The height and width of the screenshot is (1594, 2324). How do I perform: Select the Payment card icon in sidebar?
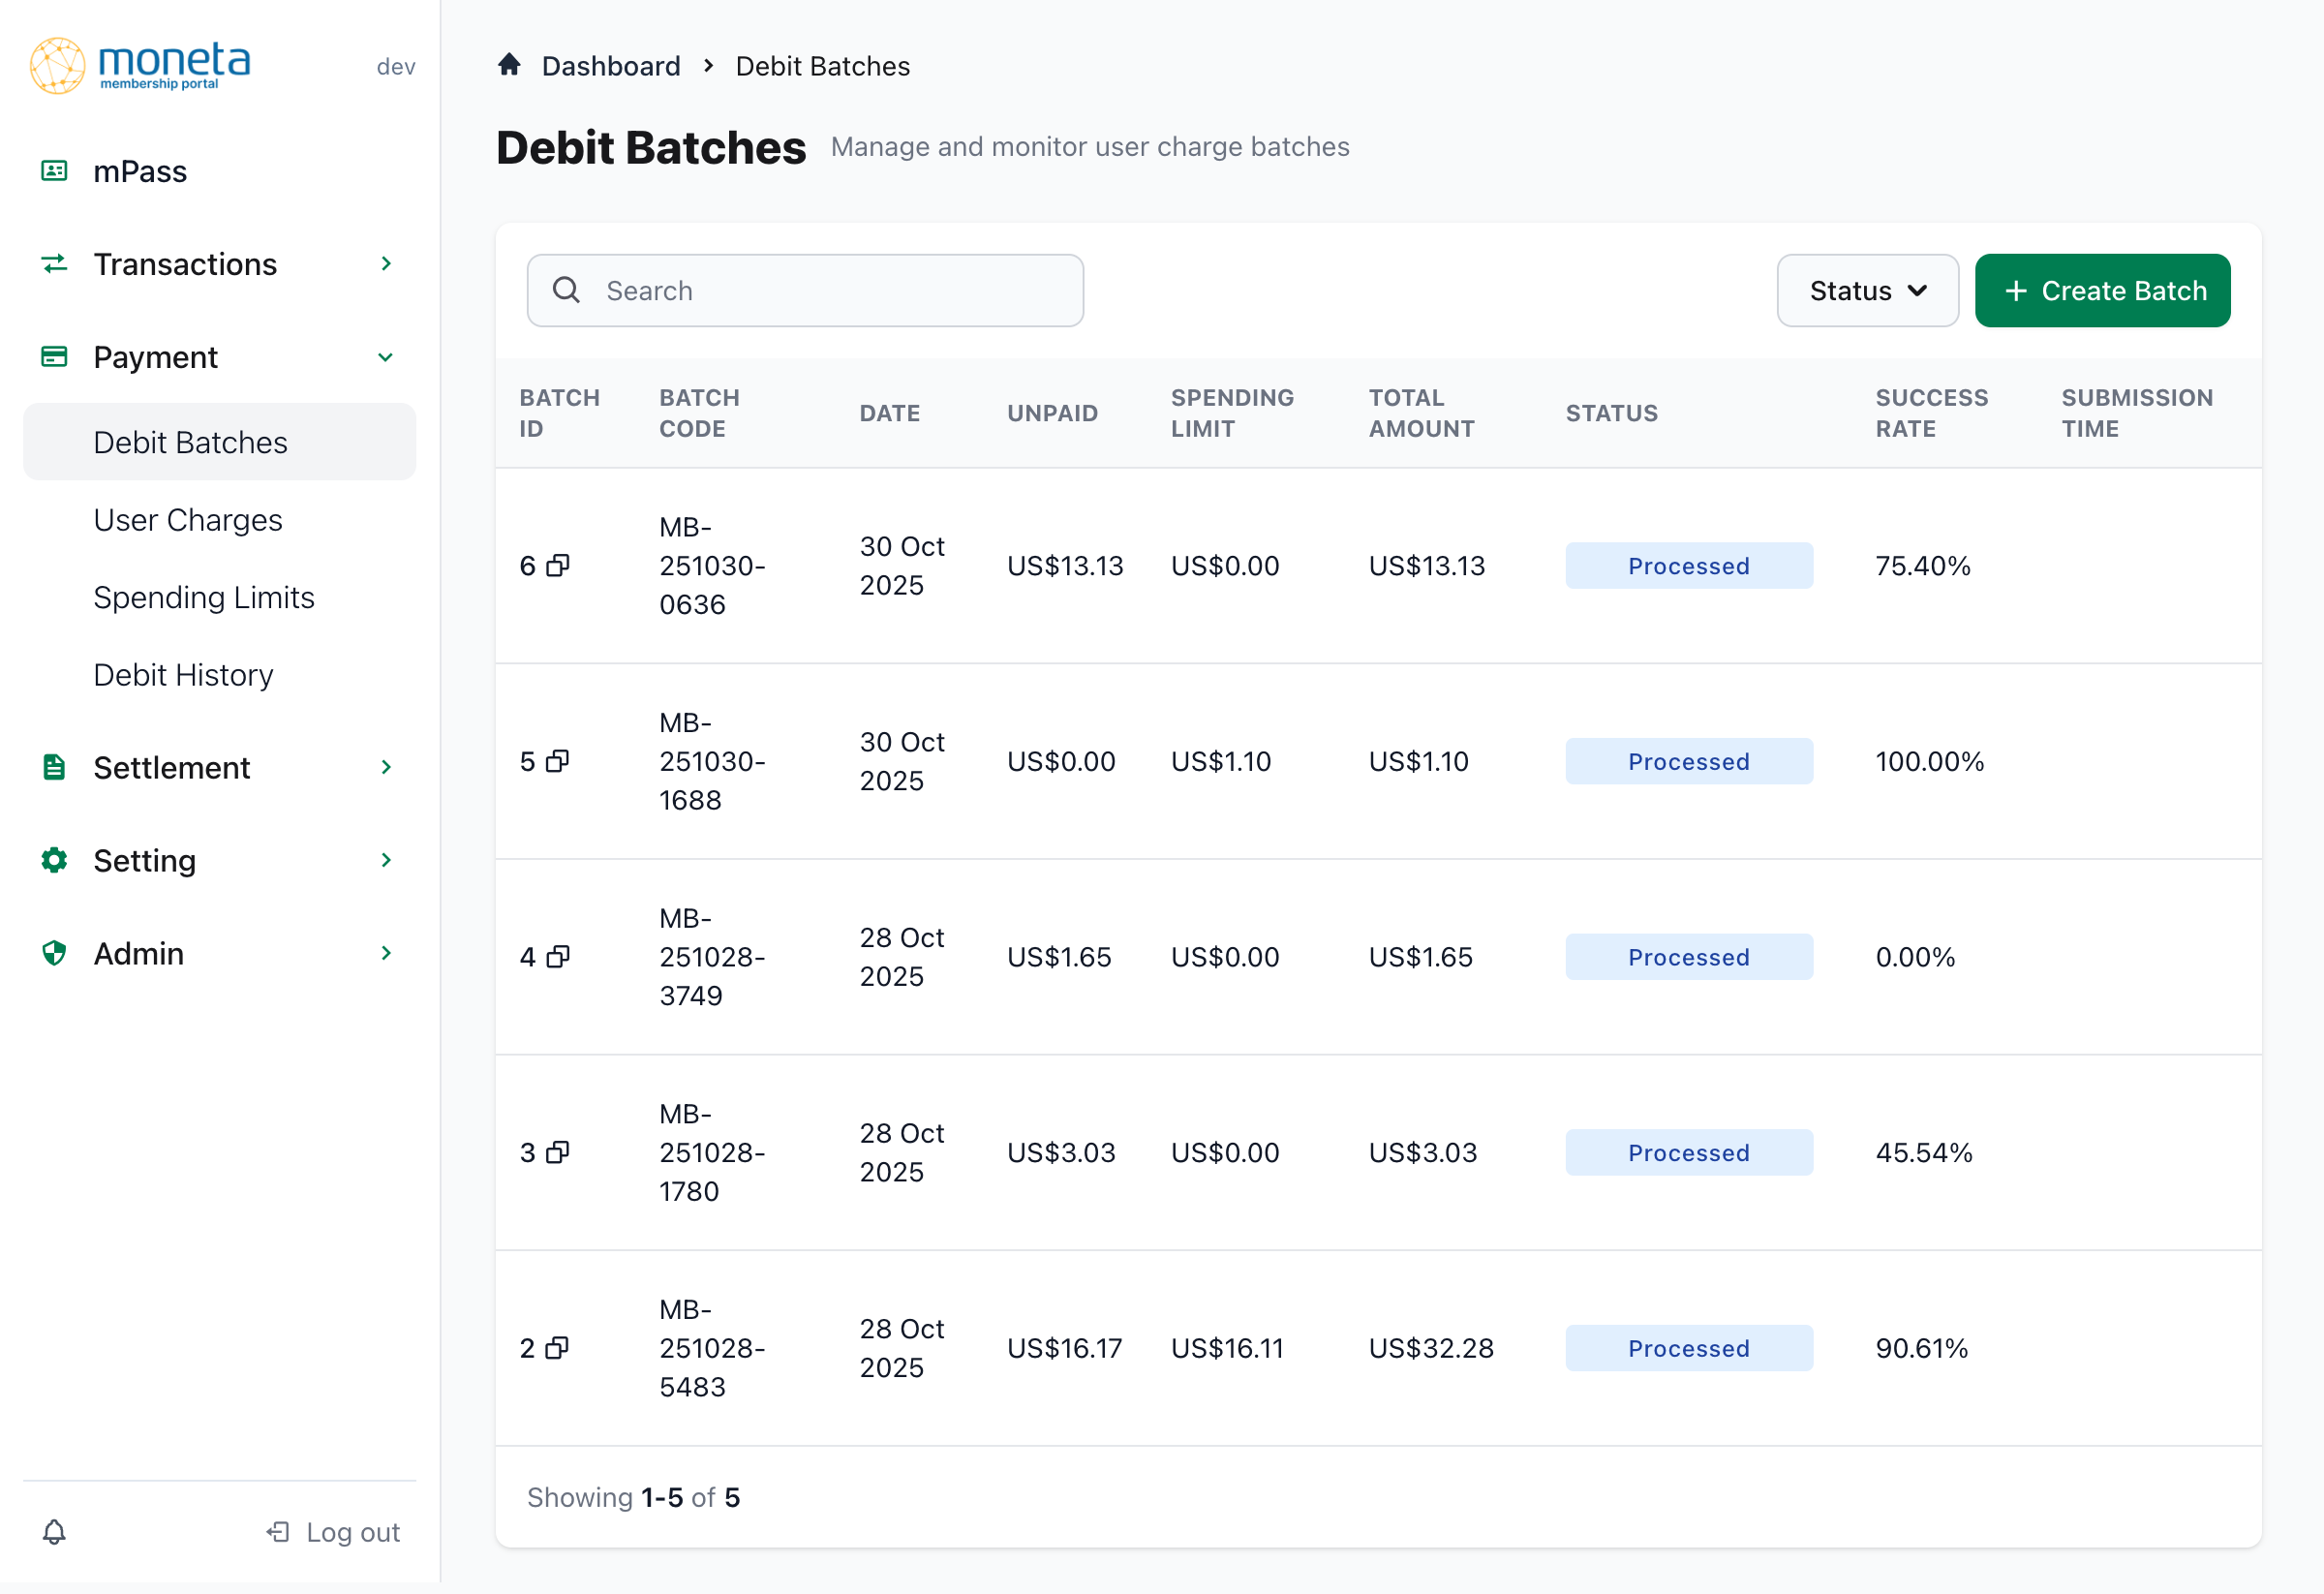click(x=55, y=357)
